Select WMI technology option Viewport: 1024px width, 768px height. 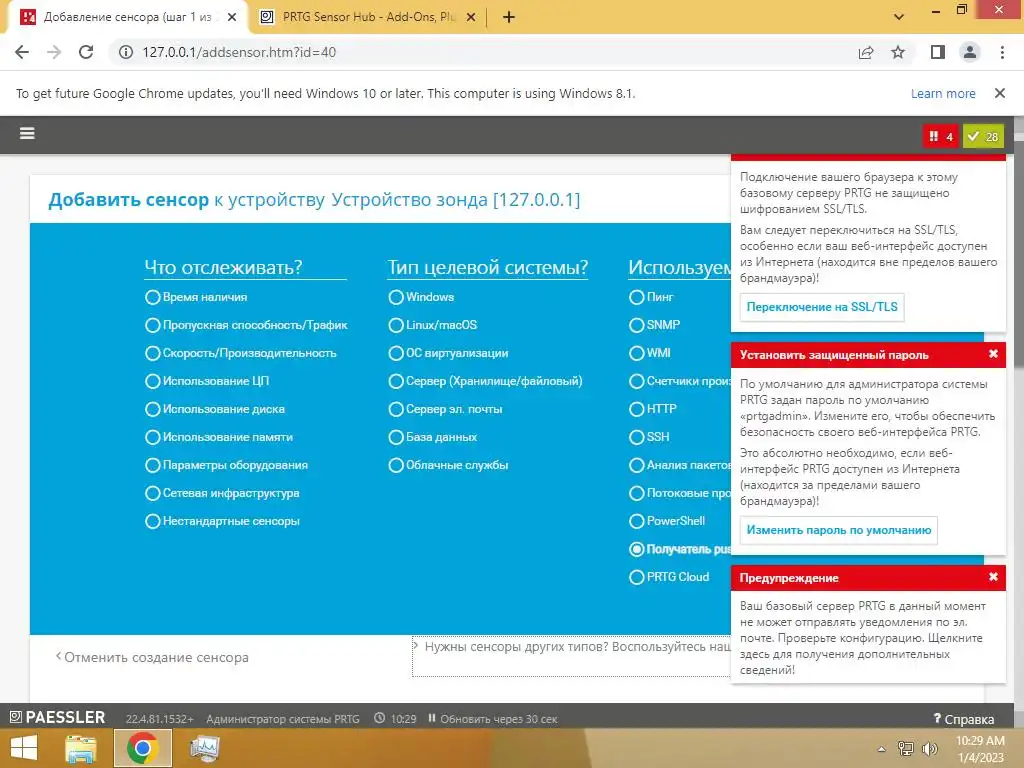(x=637, y=353)
